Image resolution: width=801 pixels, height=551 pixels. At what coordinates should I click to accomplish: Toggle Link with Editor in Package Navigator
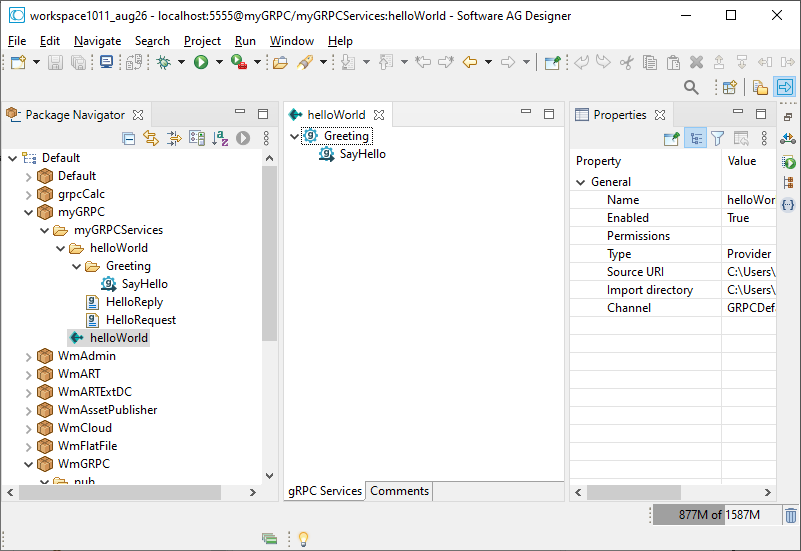pos(151,138)
